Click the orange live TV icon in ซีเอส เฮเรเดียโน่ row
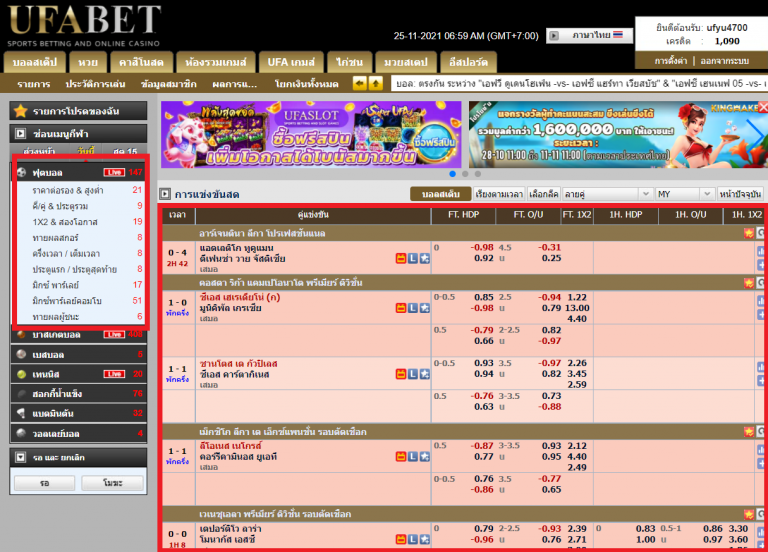The width and height of the screenshot is (768, 552). pyautogui.click(x=401, y=308)
